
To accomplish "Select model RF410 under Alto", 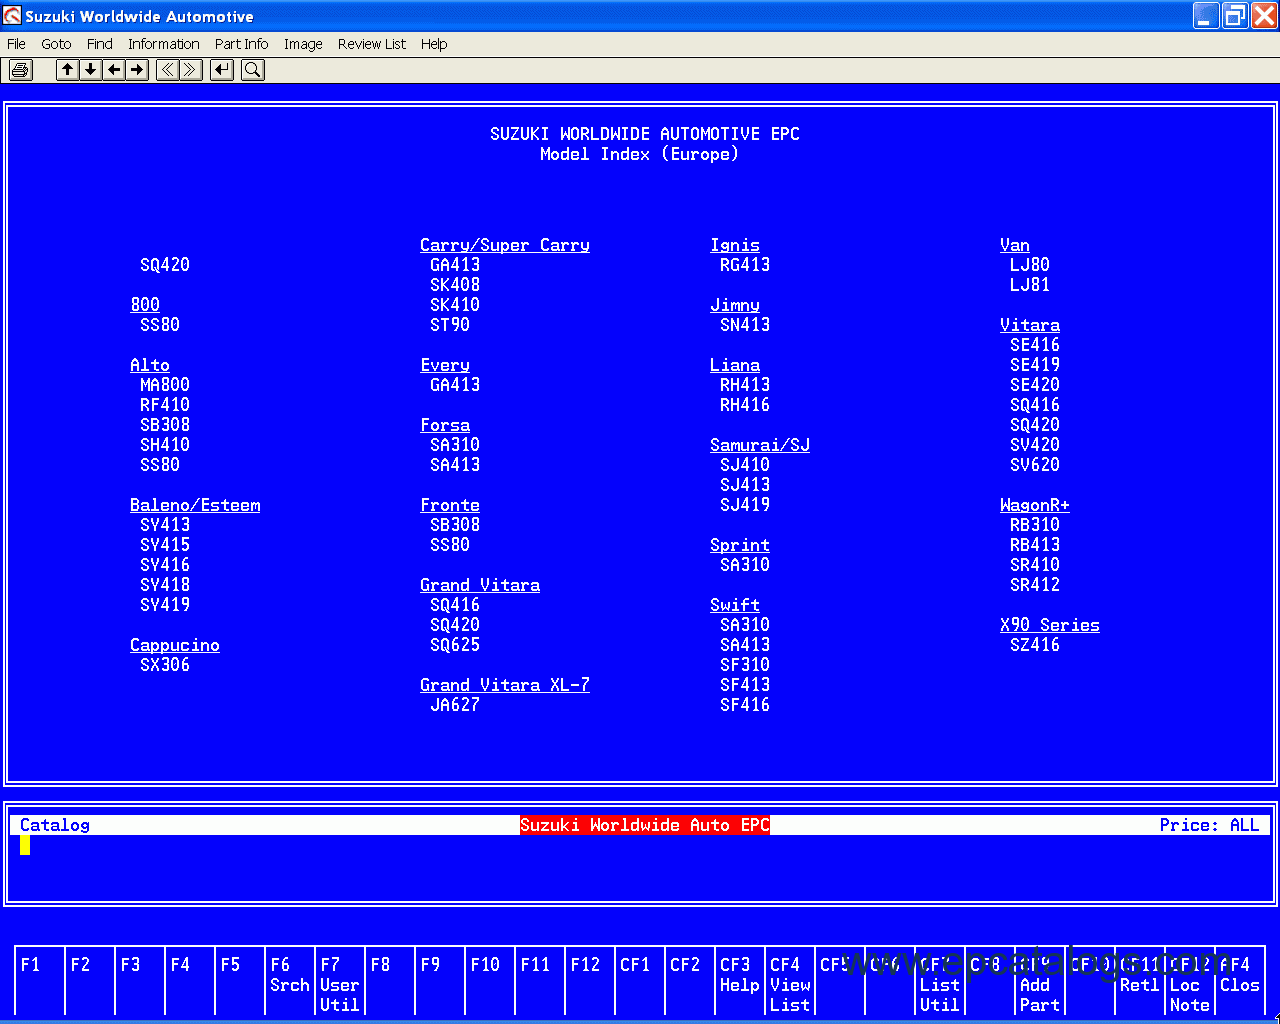I will pyautogui.click(x=165, y=405).
